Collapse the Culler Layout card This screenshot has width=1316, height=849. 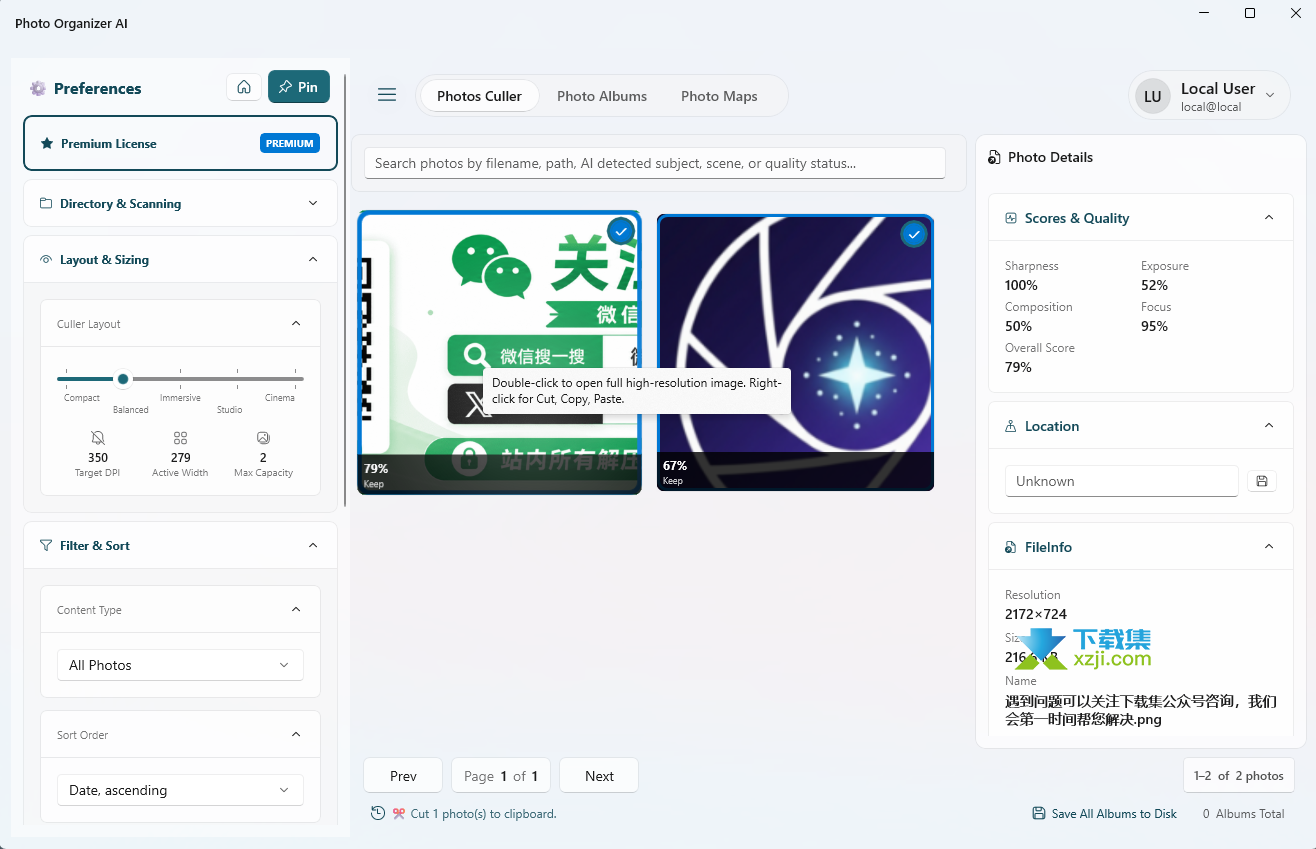click(296, 324)
